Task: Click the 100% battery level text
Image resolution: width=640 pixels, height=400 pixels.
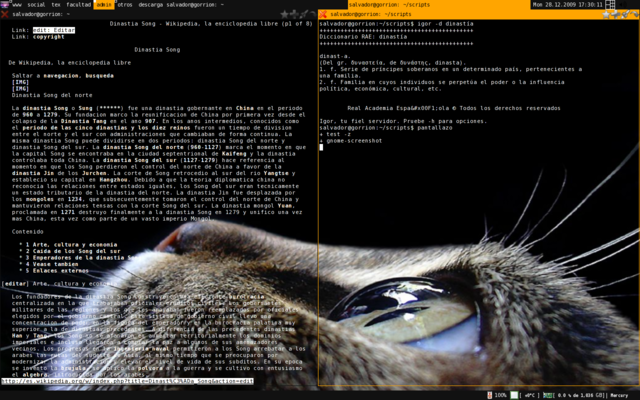Action: click(x=500, y=395)
